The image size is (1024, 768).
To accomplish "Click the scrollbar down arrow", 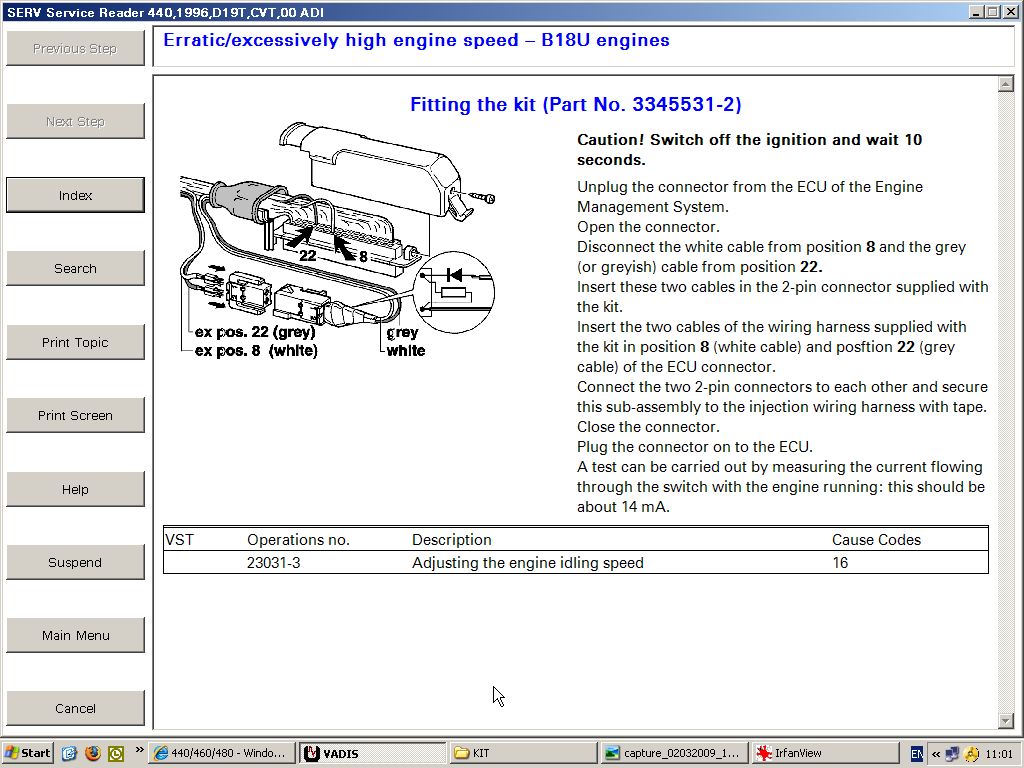I will click(1006, 720).
